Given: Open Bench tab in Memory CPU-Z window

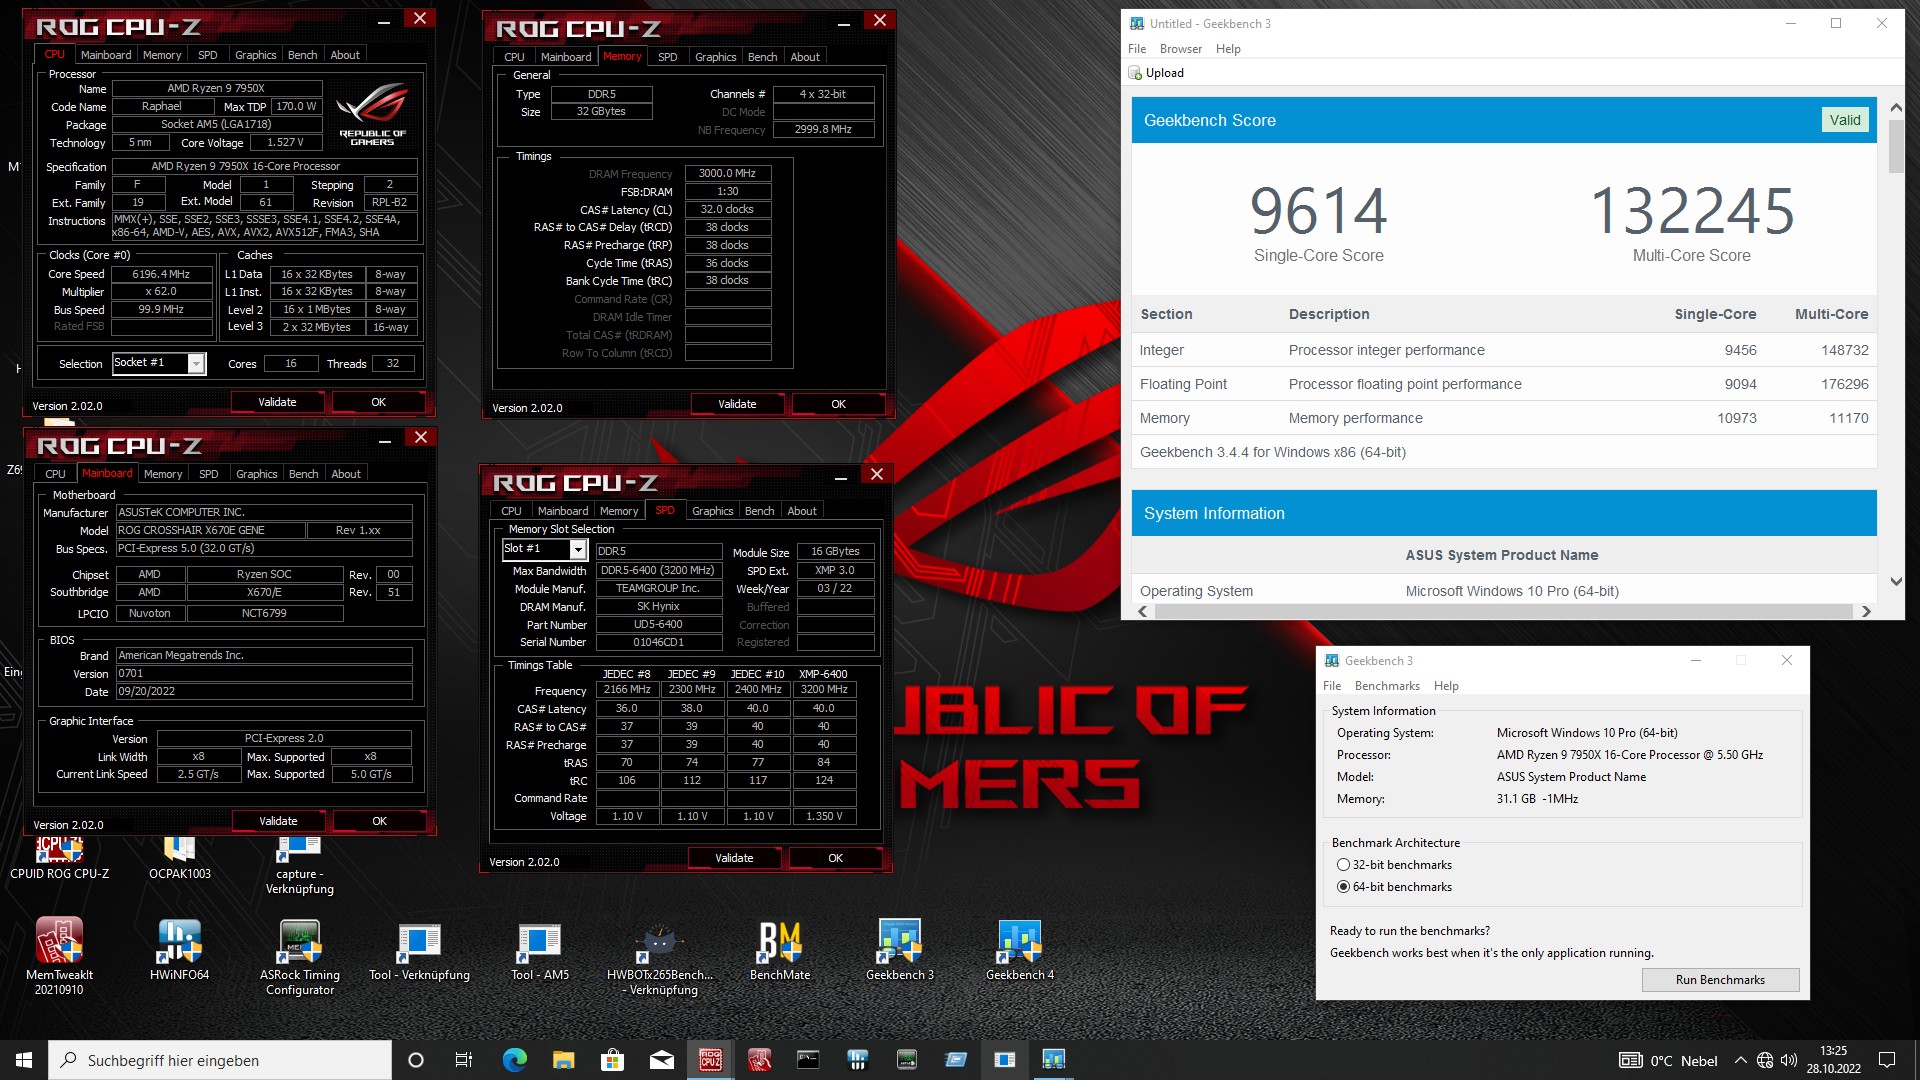Looking at the screenshot, I should pyautogui.click(x=762, y=57).
